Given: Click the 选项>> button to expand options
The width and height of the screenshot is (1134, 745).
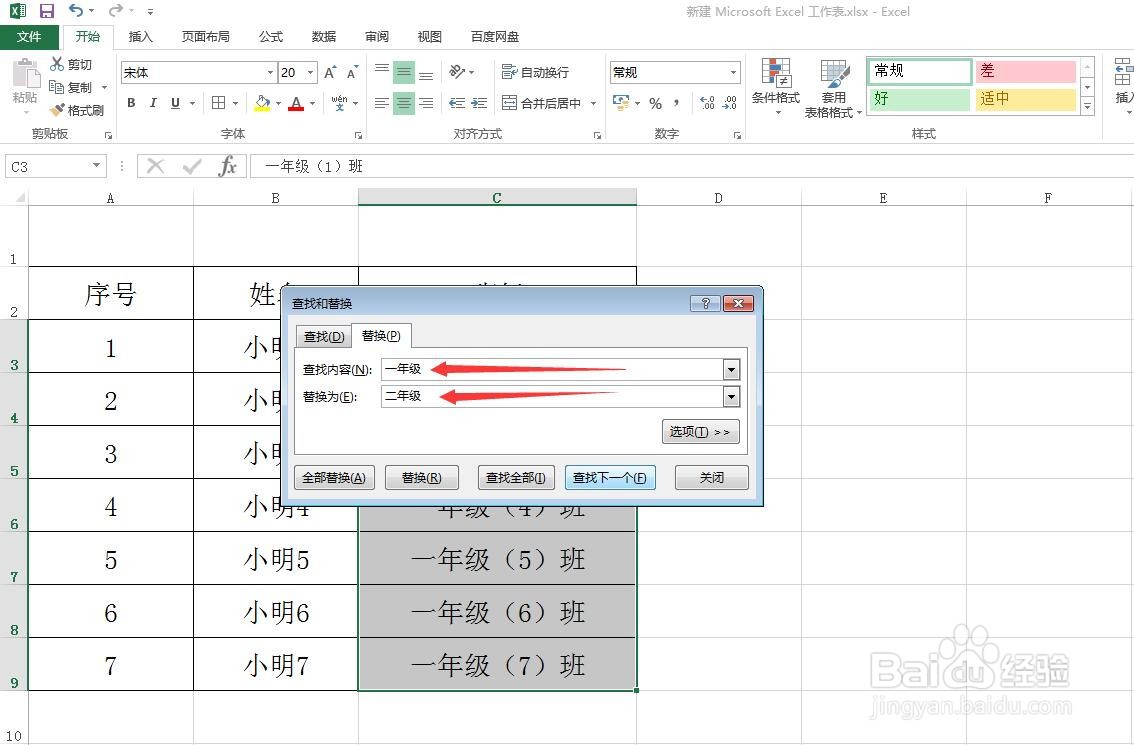Looking at the screenshot, I should pyautogui.click(x=701, y=431).
